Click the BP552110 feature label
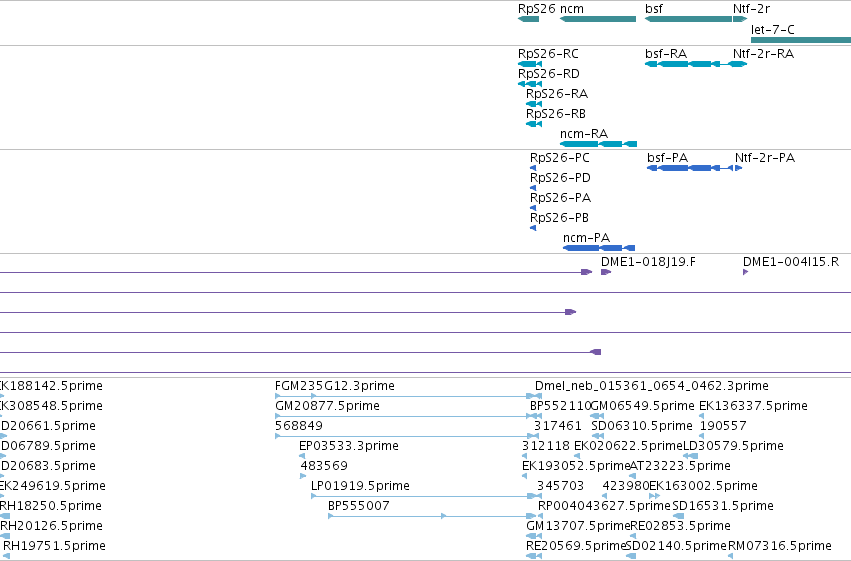Viewport: 851px width, 561px height. (560, 406)
